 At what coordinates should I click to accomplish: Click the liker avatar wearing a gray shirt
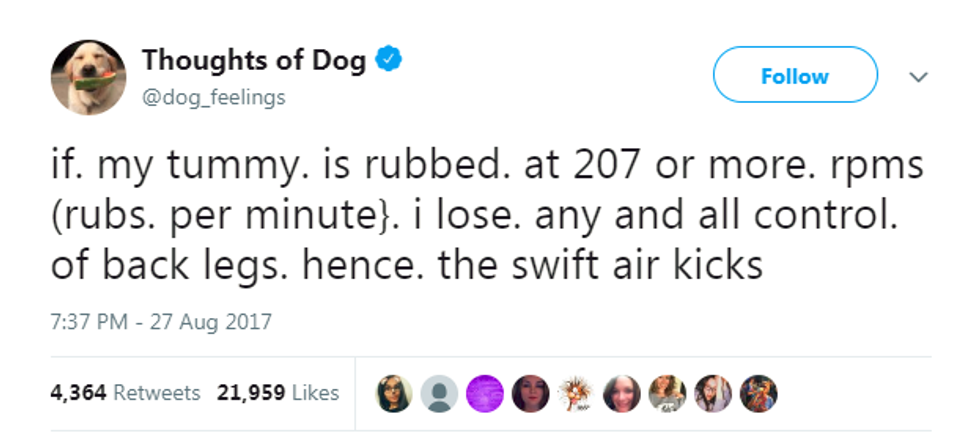coord(666,393)
